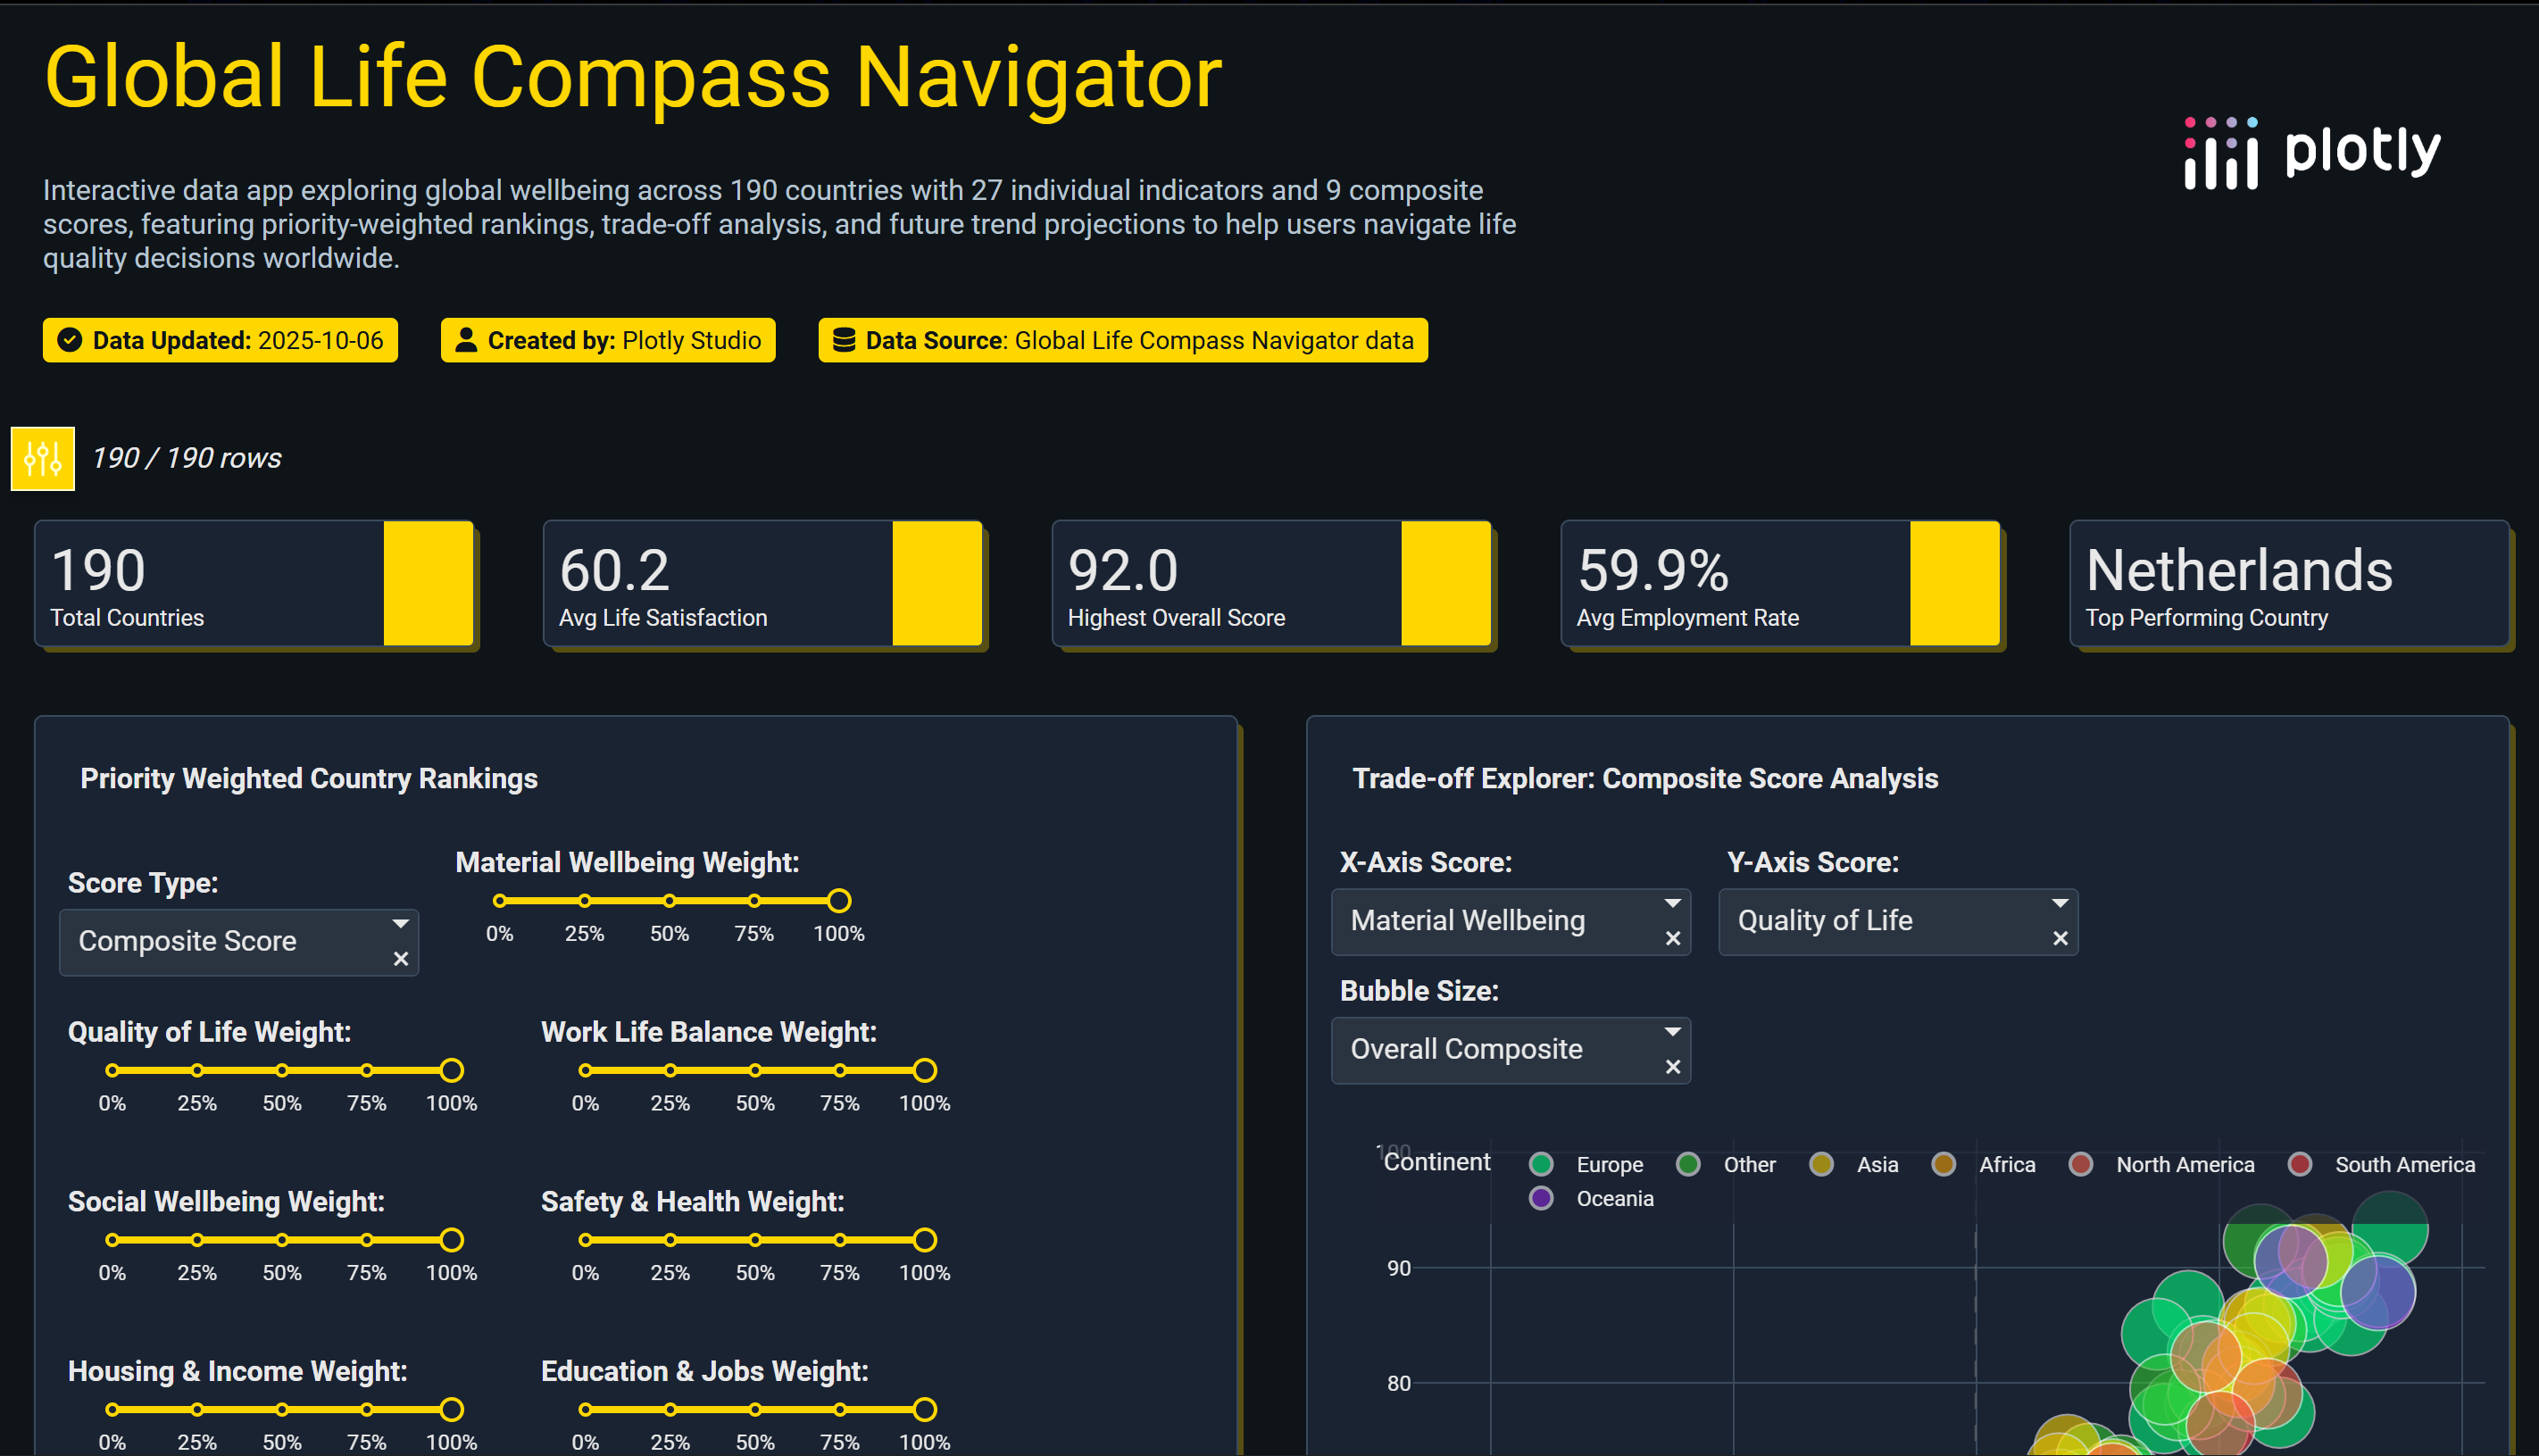This screenshot has width=2539, height=1456.
Task: Open the Bubble Size dropdown
Action: (1672, 1031)
